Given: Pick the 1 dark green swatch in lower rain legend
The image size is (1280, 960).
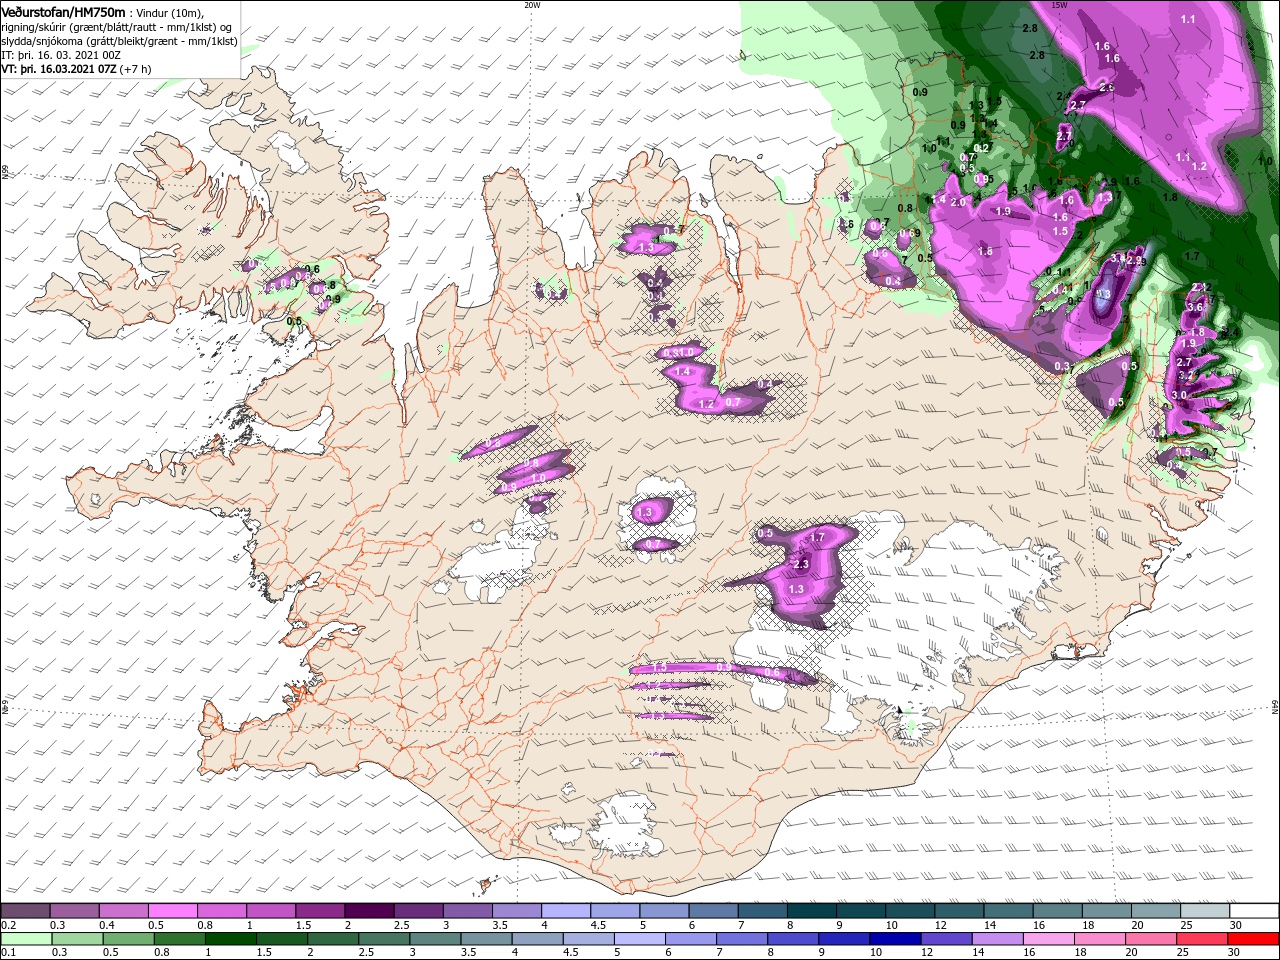Looking at the screenshot, I should click(230, 939).
